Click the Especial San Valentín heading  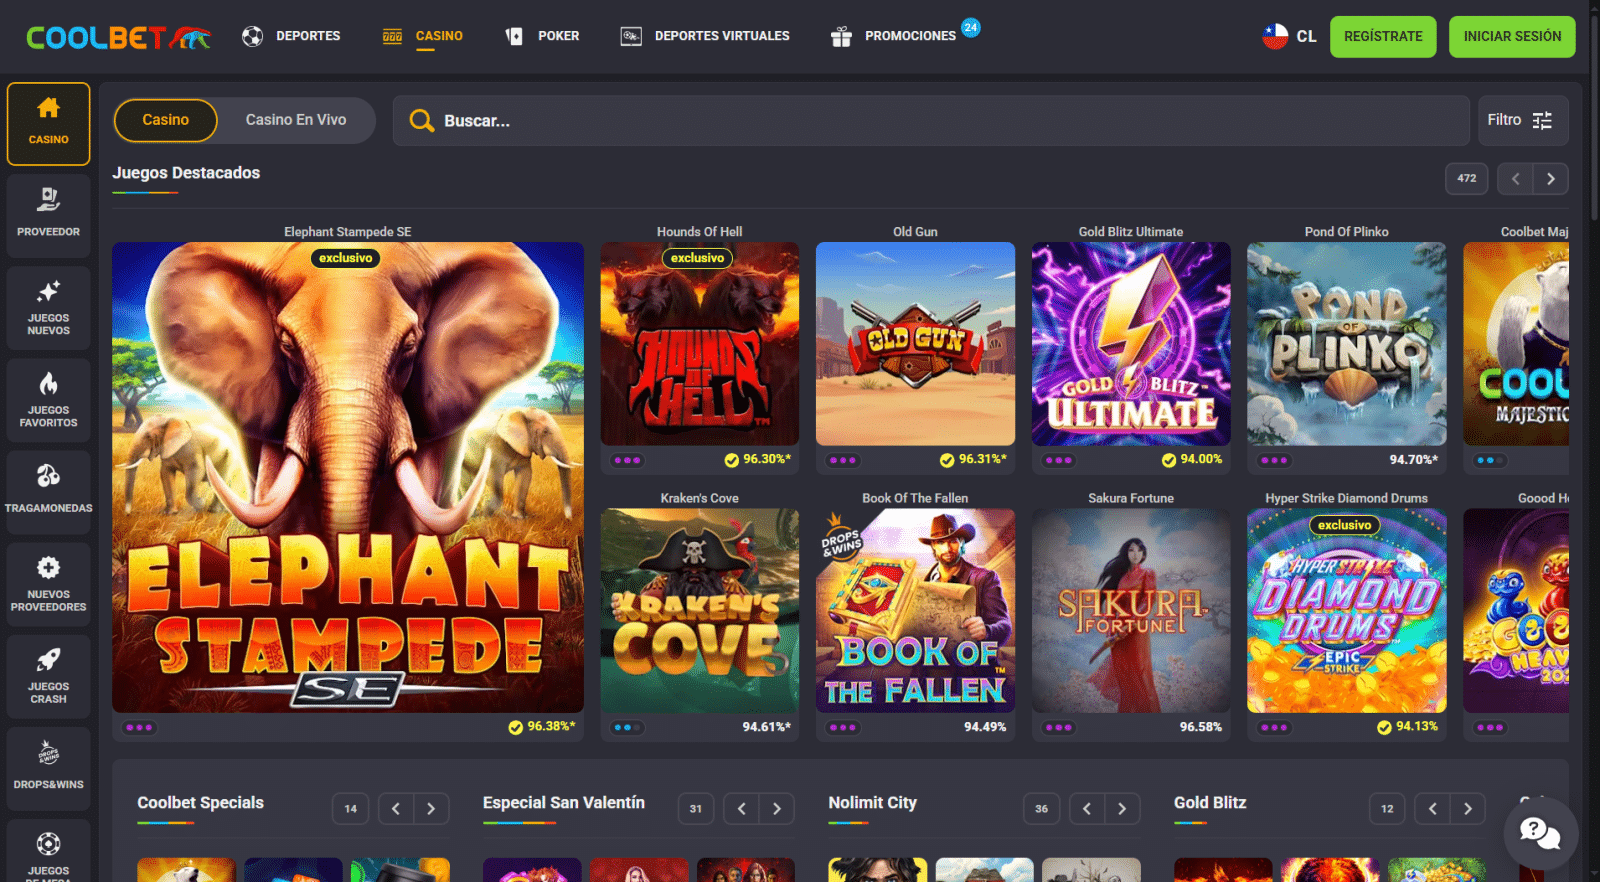[564, 803]
